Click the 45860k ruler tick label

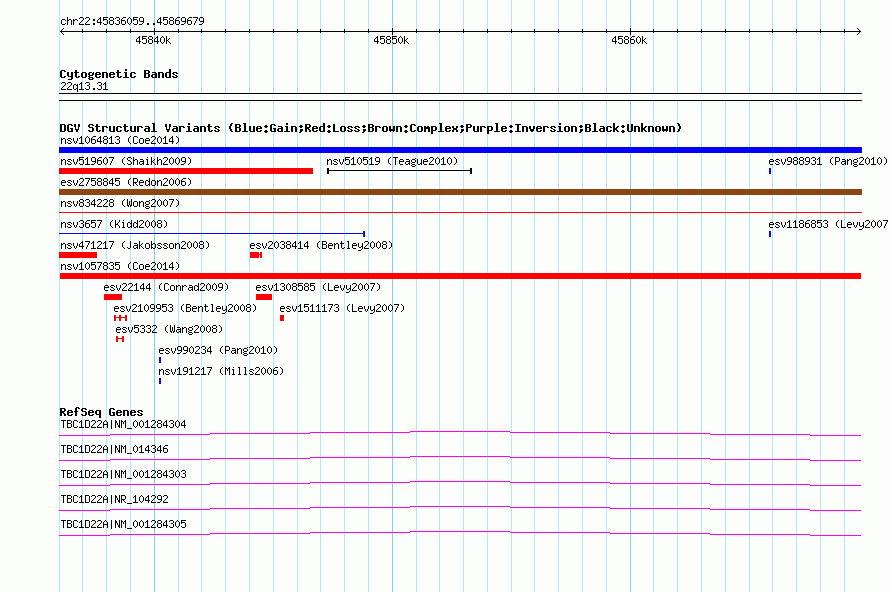[629, 40]
